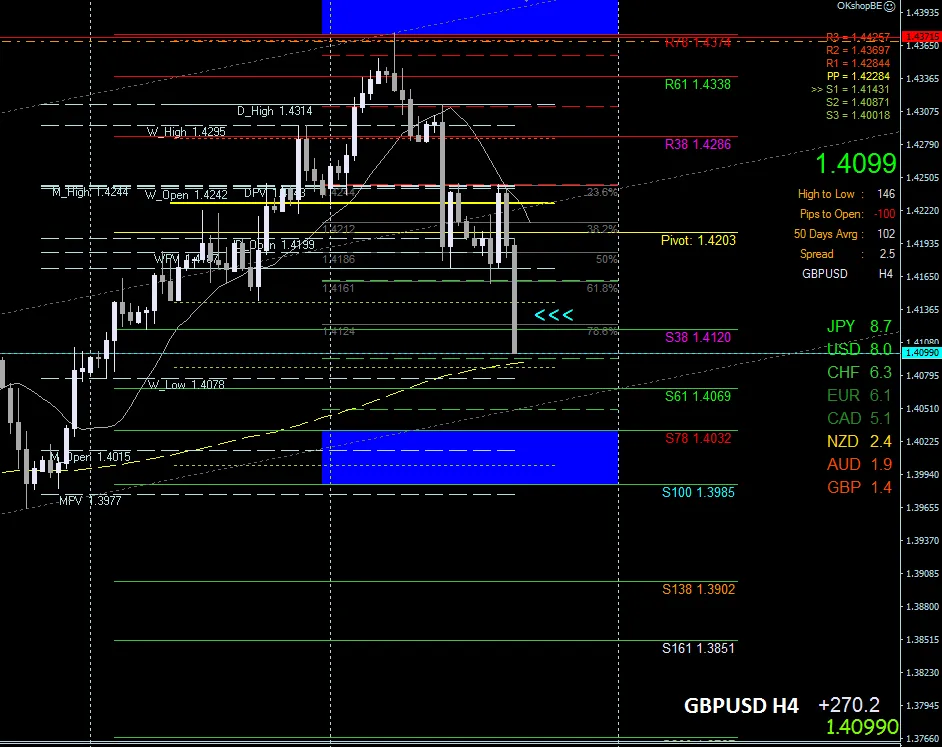Select the S161 1.3851 label
942x747 pixels.
[x=698, y=648]
